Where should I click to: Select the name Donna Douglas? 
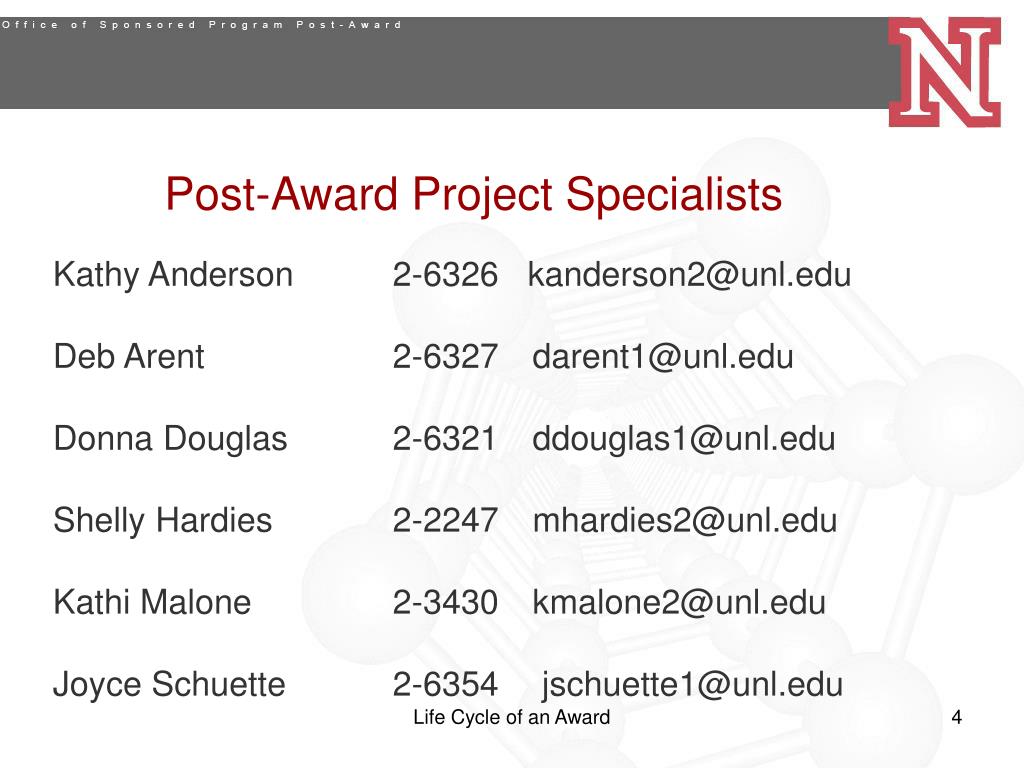coord(170,439)
